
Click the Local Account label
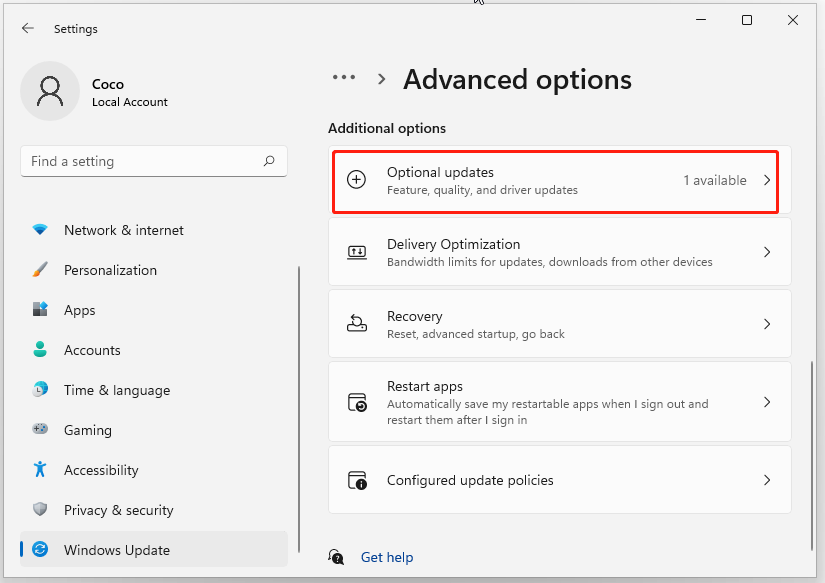[x=129, y=102]
